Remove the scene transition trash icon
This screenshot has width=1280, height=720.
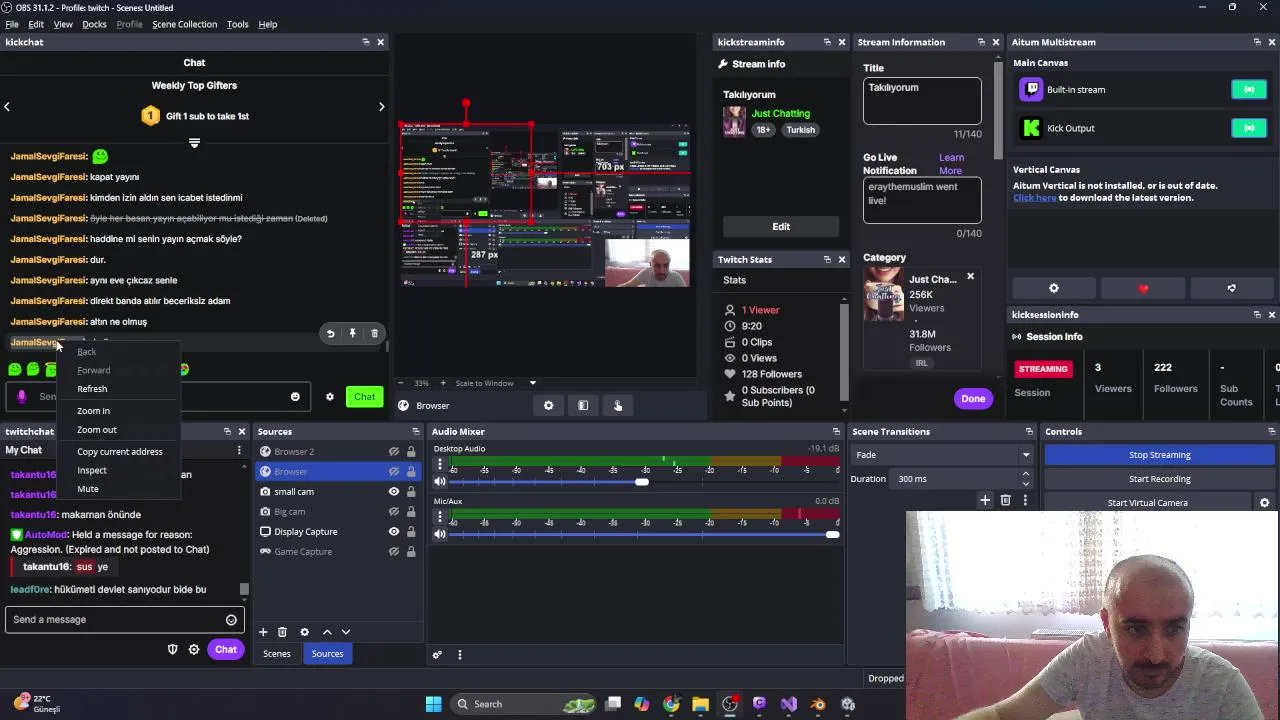coord(1005,500)
